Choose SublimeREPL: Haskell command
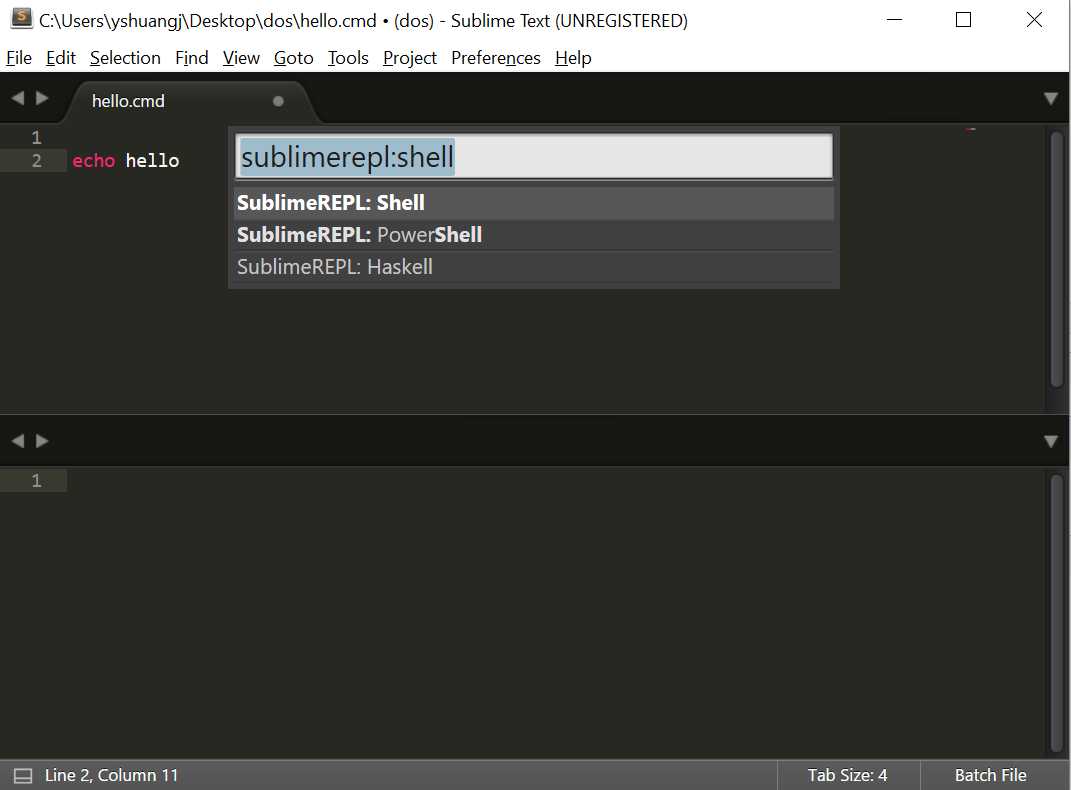 pos(533,267)
